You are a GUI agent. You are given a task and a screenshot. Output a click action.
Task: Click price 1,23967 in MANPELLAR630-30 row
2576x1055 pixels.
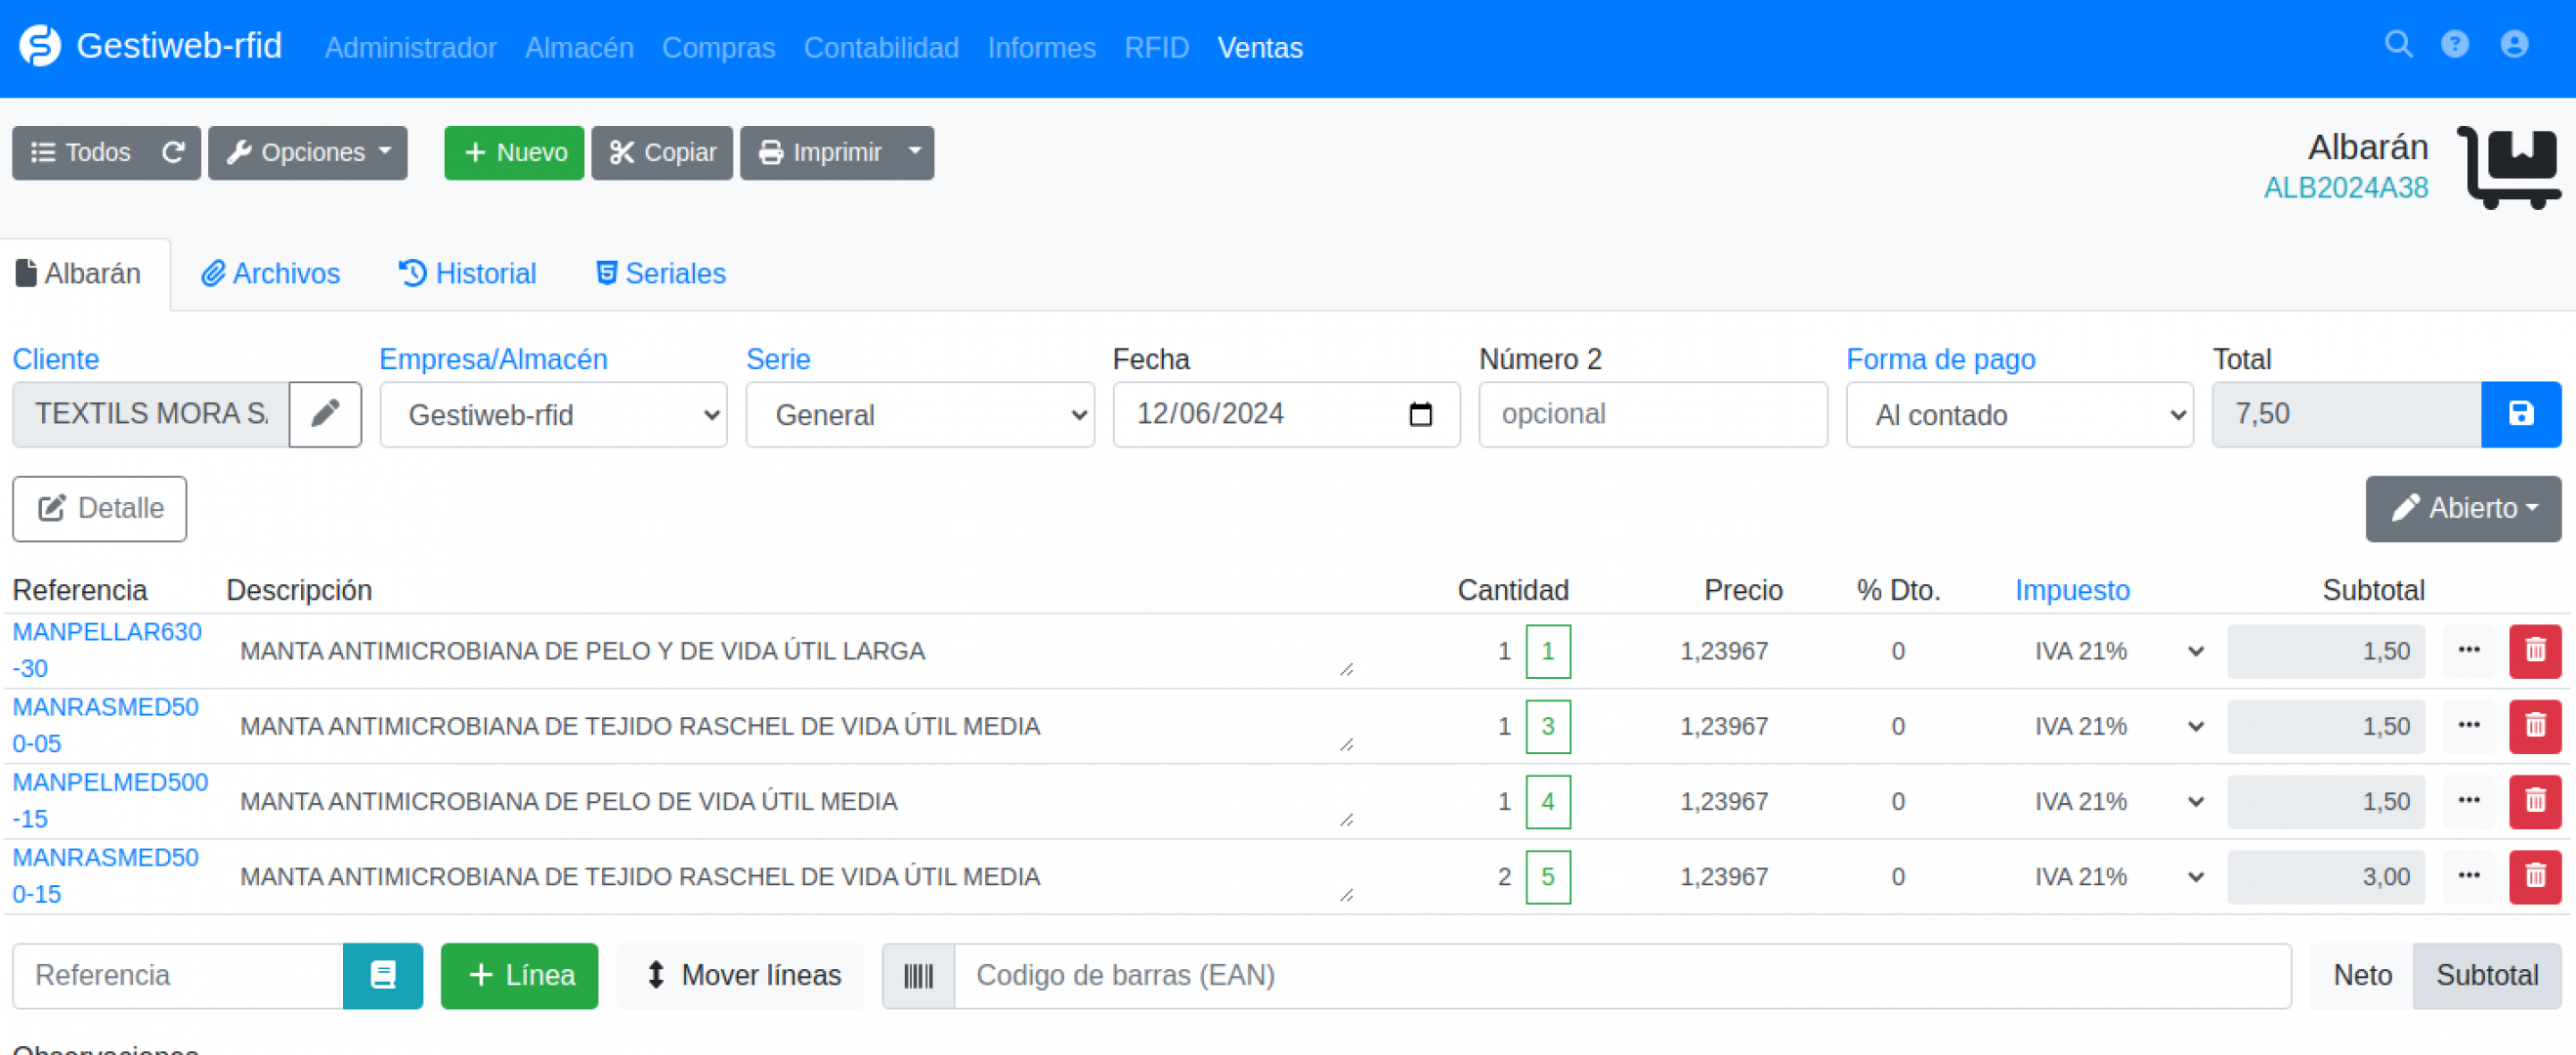point(1723,651)
